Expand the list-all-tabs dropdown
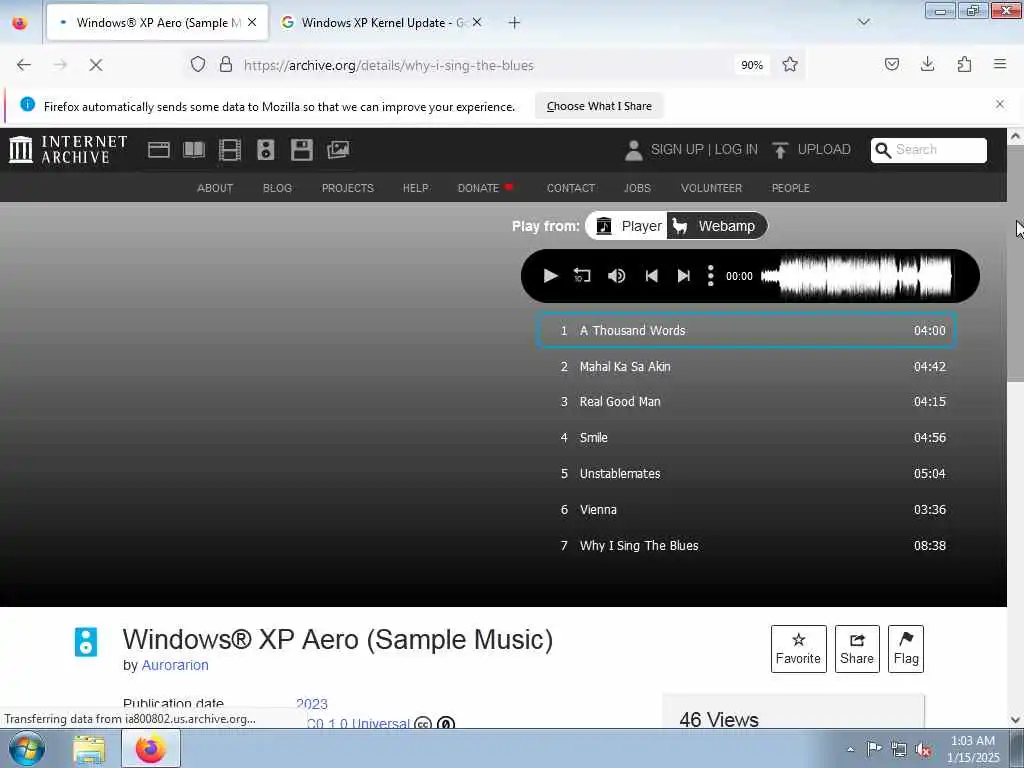The image size is (1024, 768). click(x=863, y=22)
